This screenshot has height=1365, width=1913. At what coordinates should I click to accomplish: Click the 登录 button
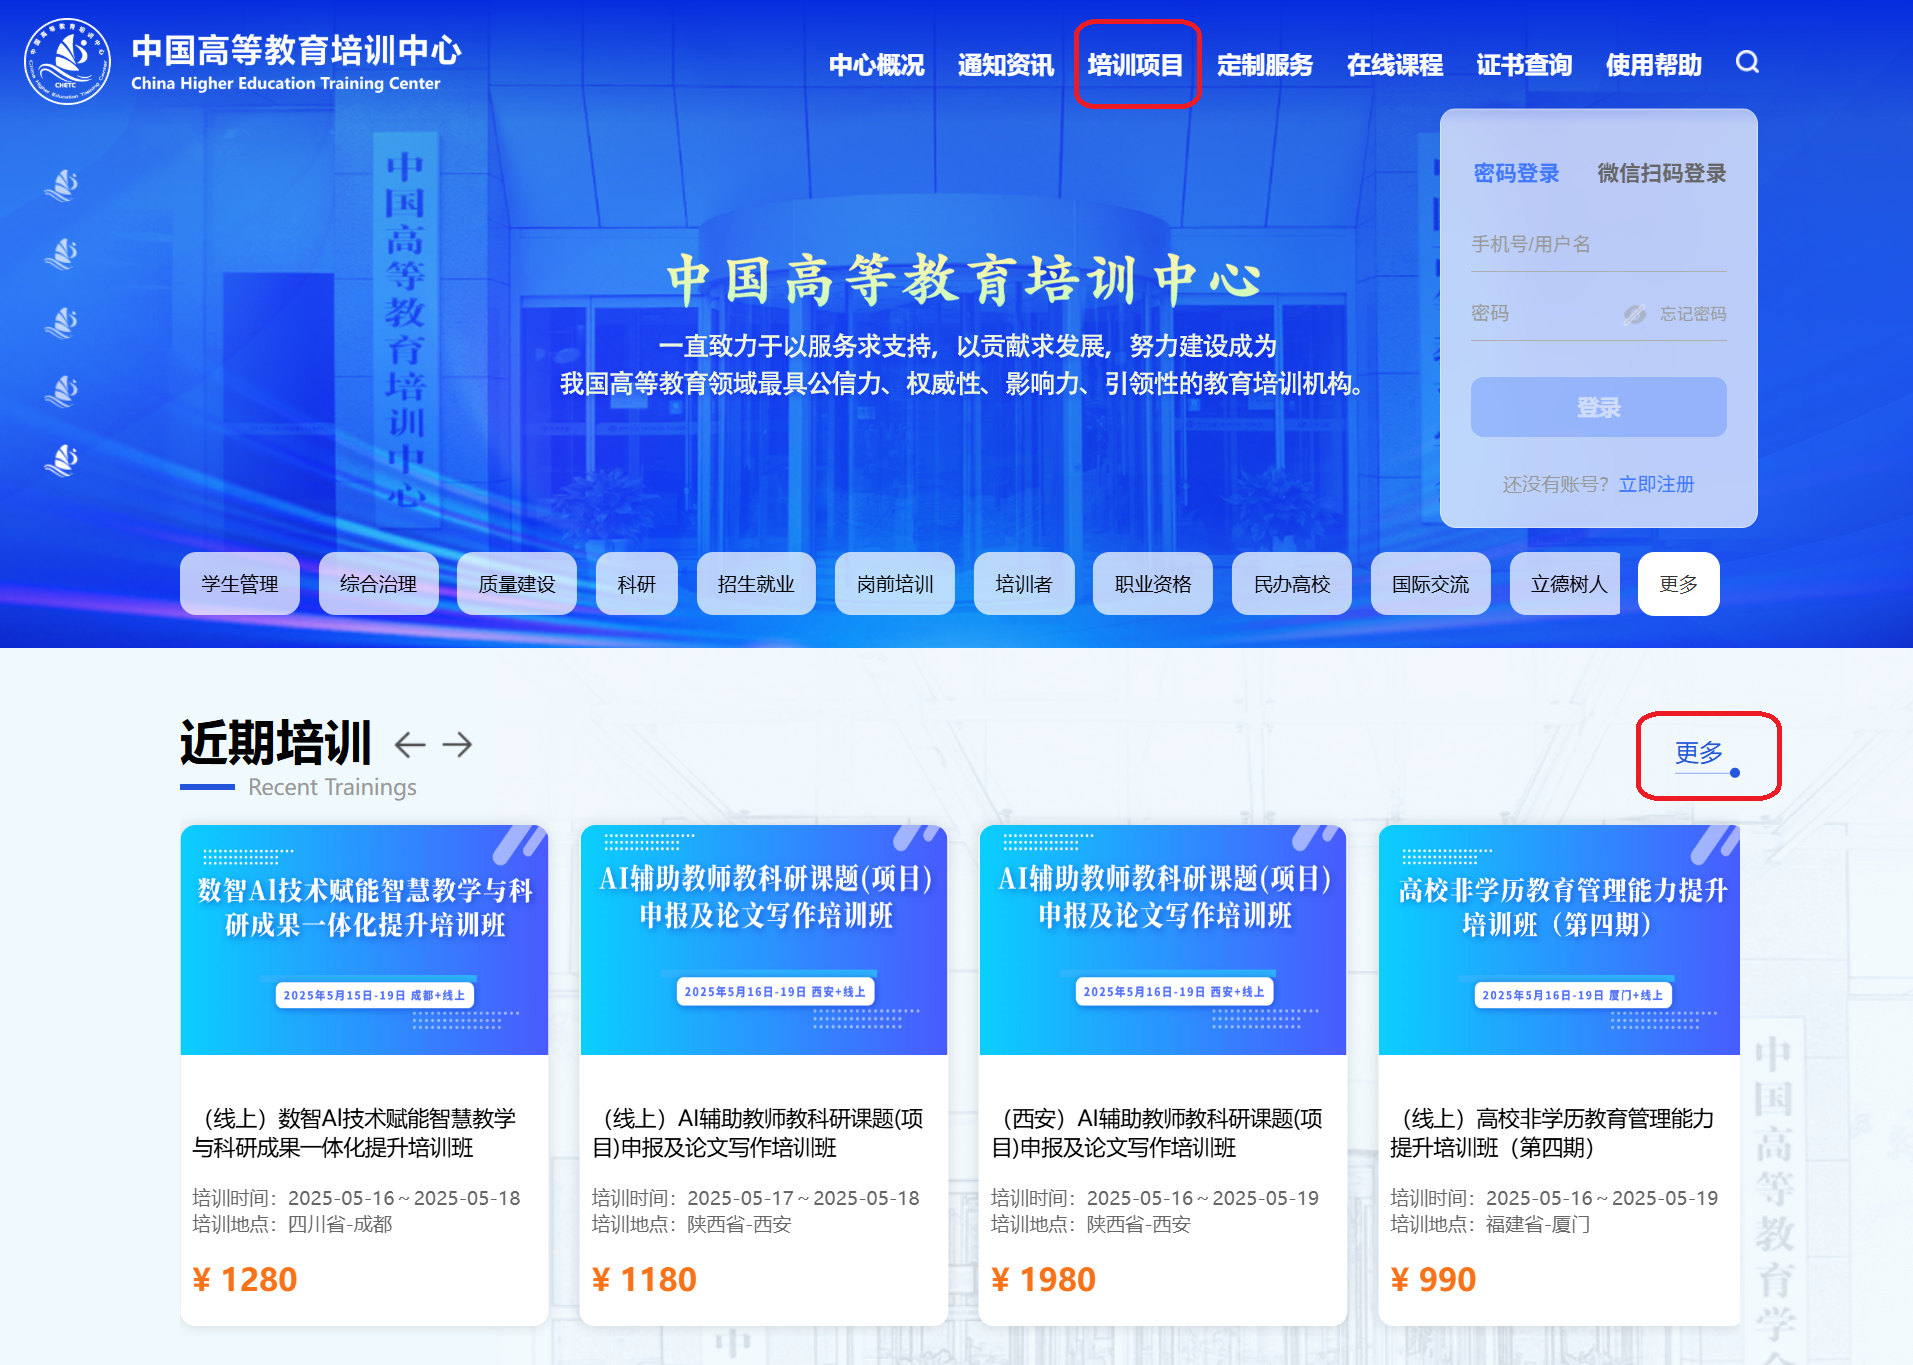[1598, 407]
